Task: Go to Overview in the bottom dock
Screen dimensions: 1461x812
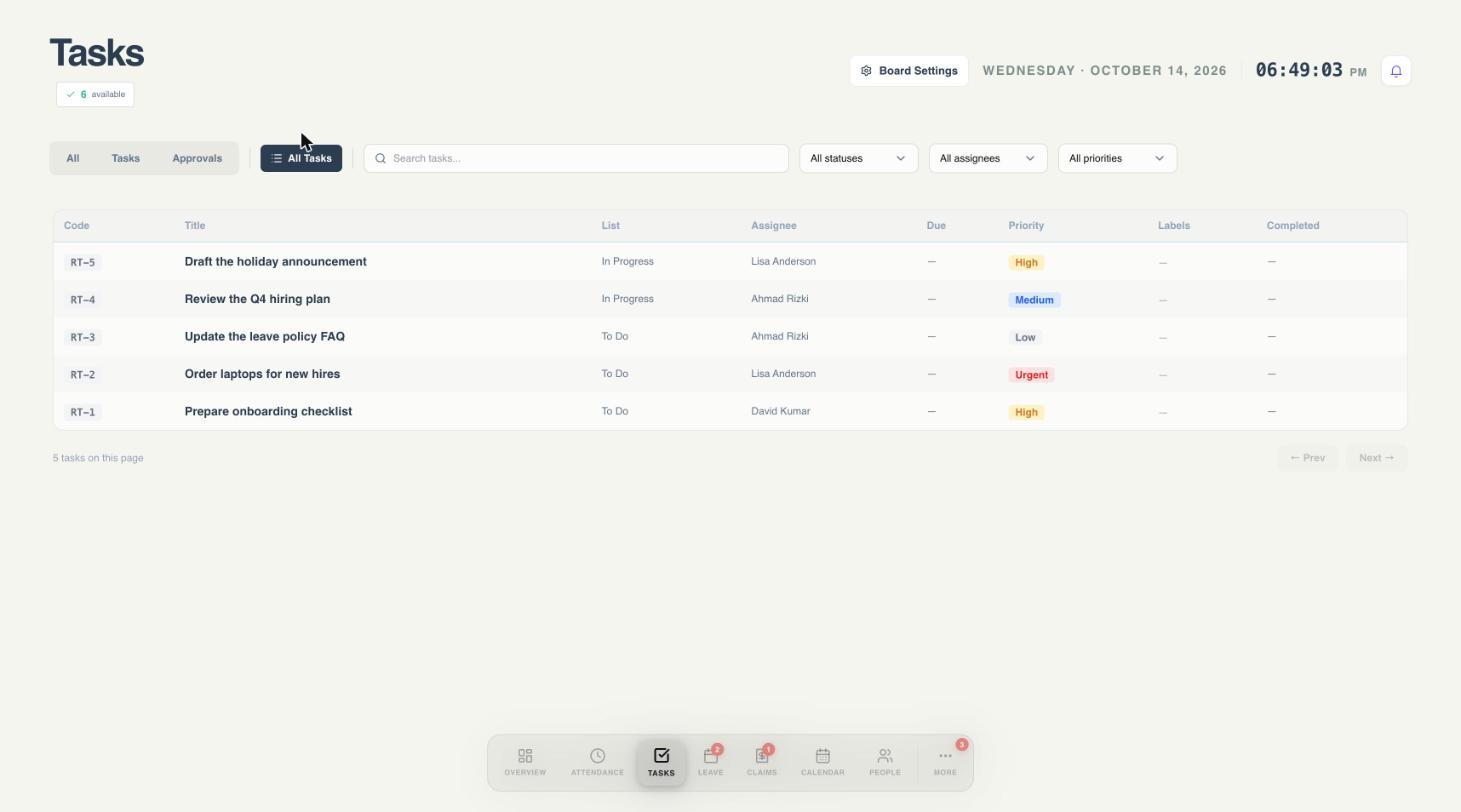Action: pyautogui.click(x=525, y=762)
